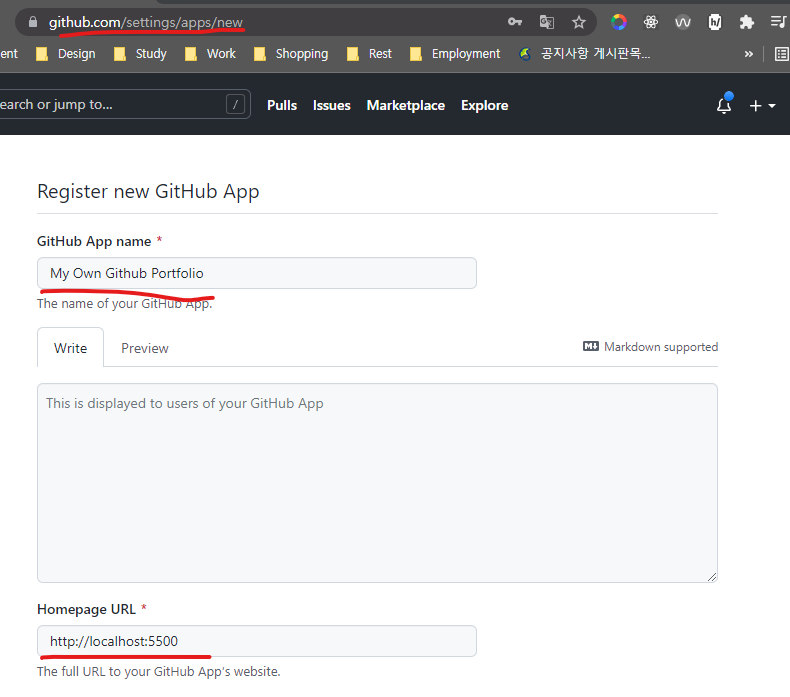Viewport: 790px width, 697px height.
Task: Click the lock icon in address bar
Action: [33, 22]
